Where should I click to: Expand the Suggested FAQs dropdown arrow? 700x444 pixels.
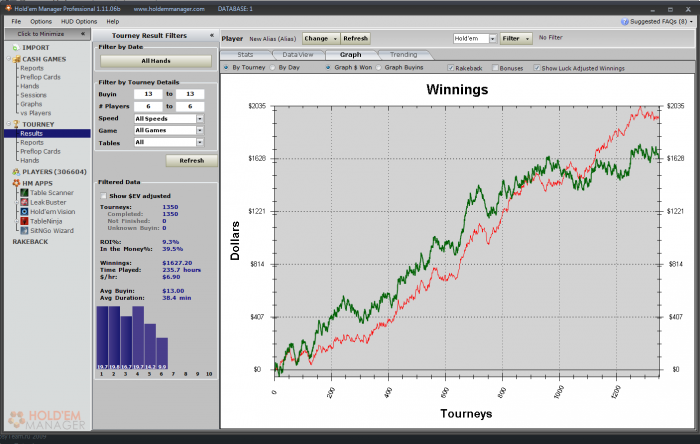pos(692,21)
